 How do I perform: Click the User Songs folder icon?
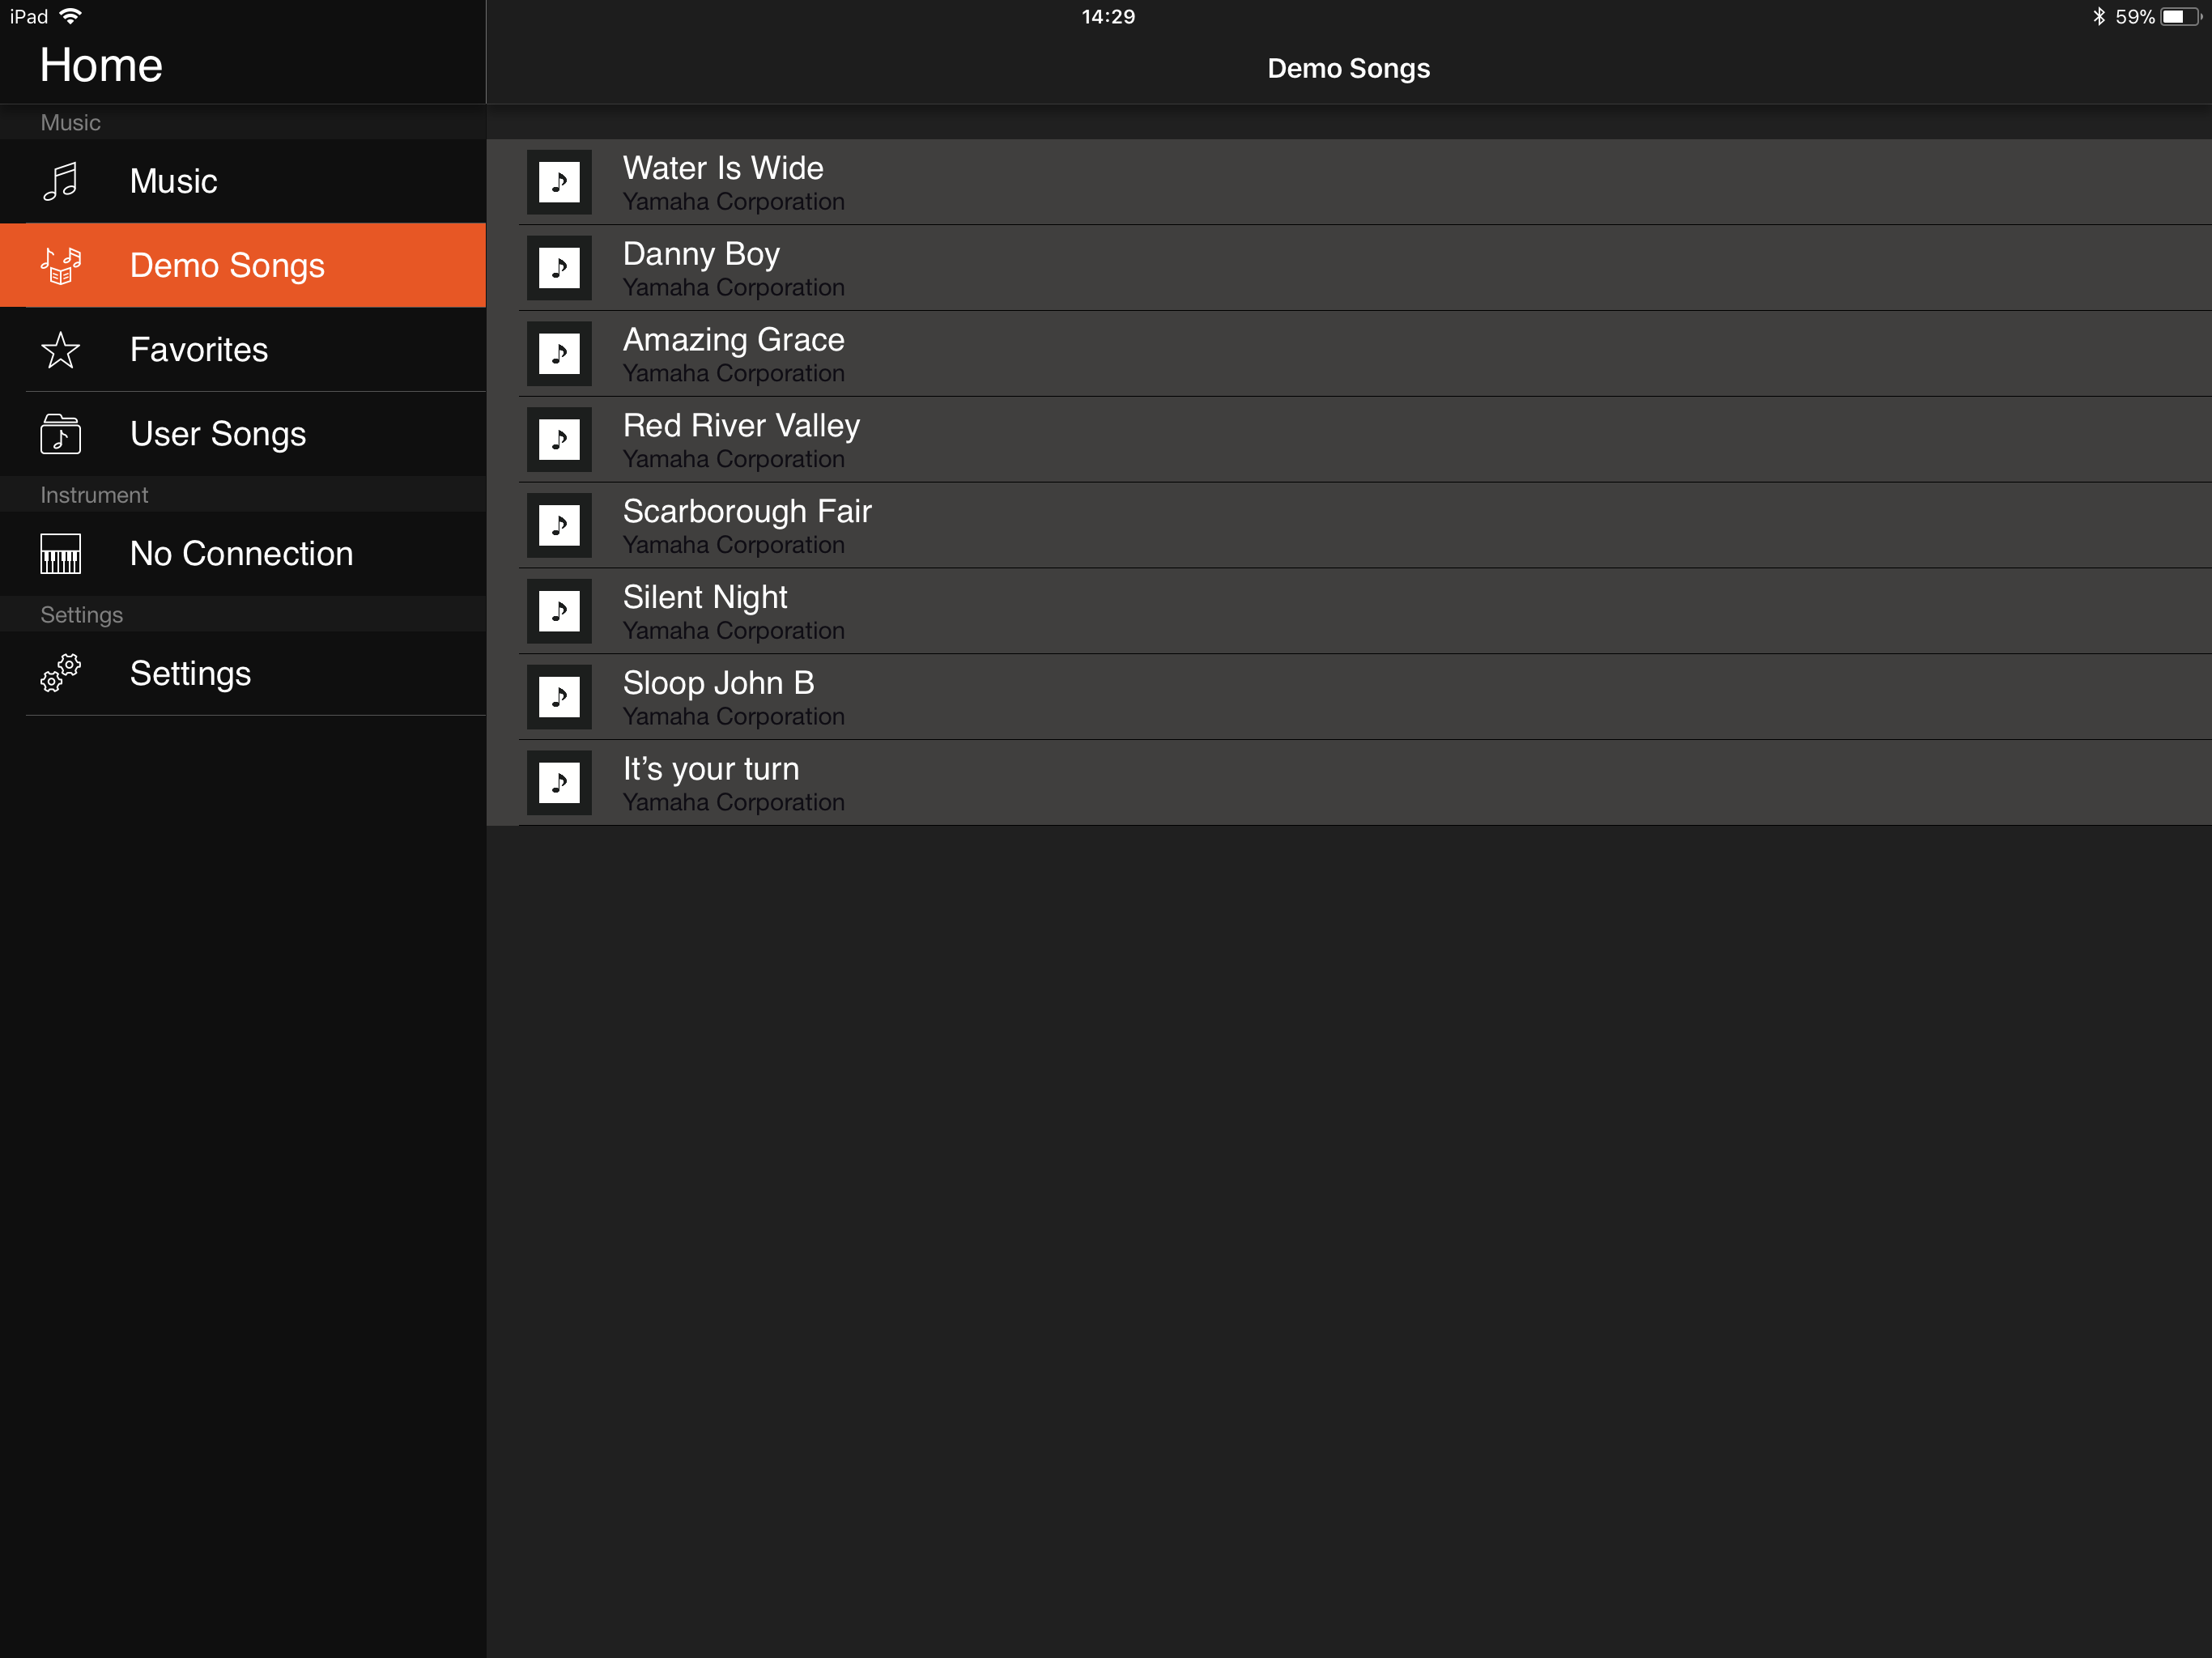click(60, 434)
